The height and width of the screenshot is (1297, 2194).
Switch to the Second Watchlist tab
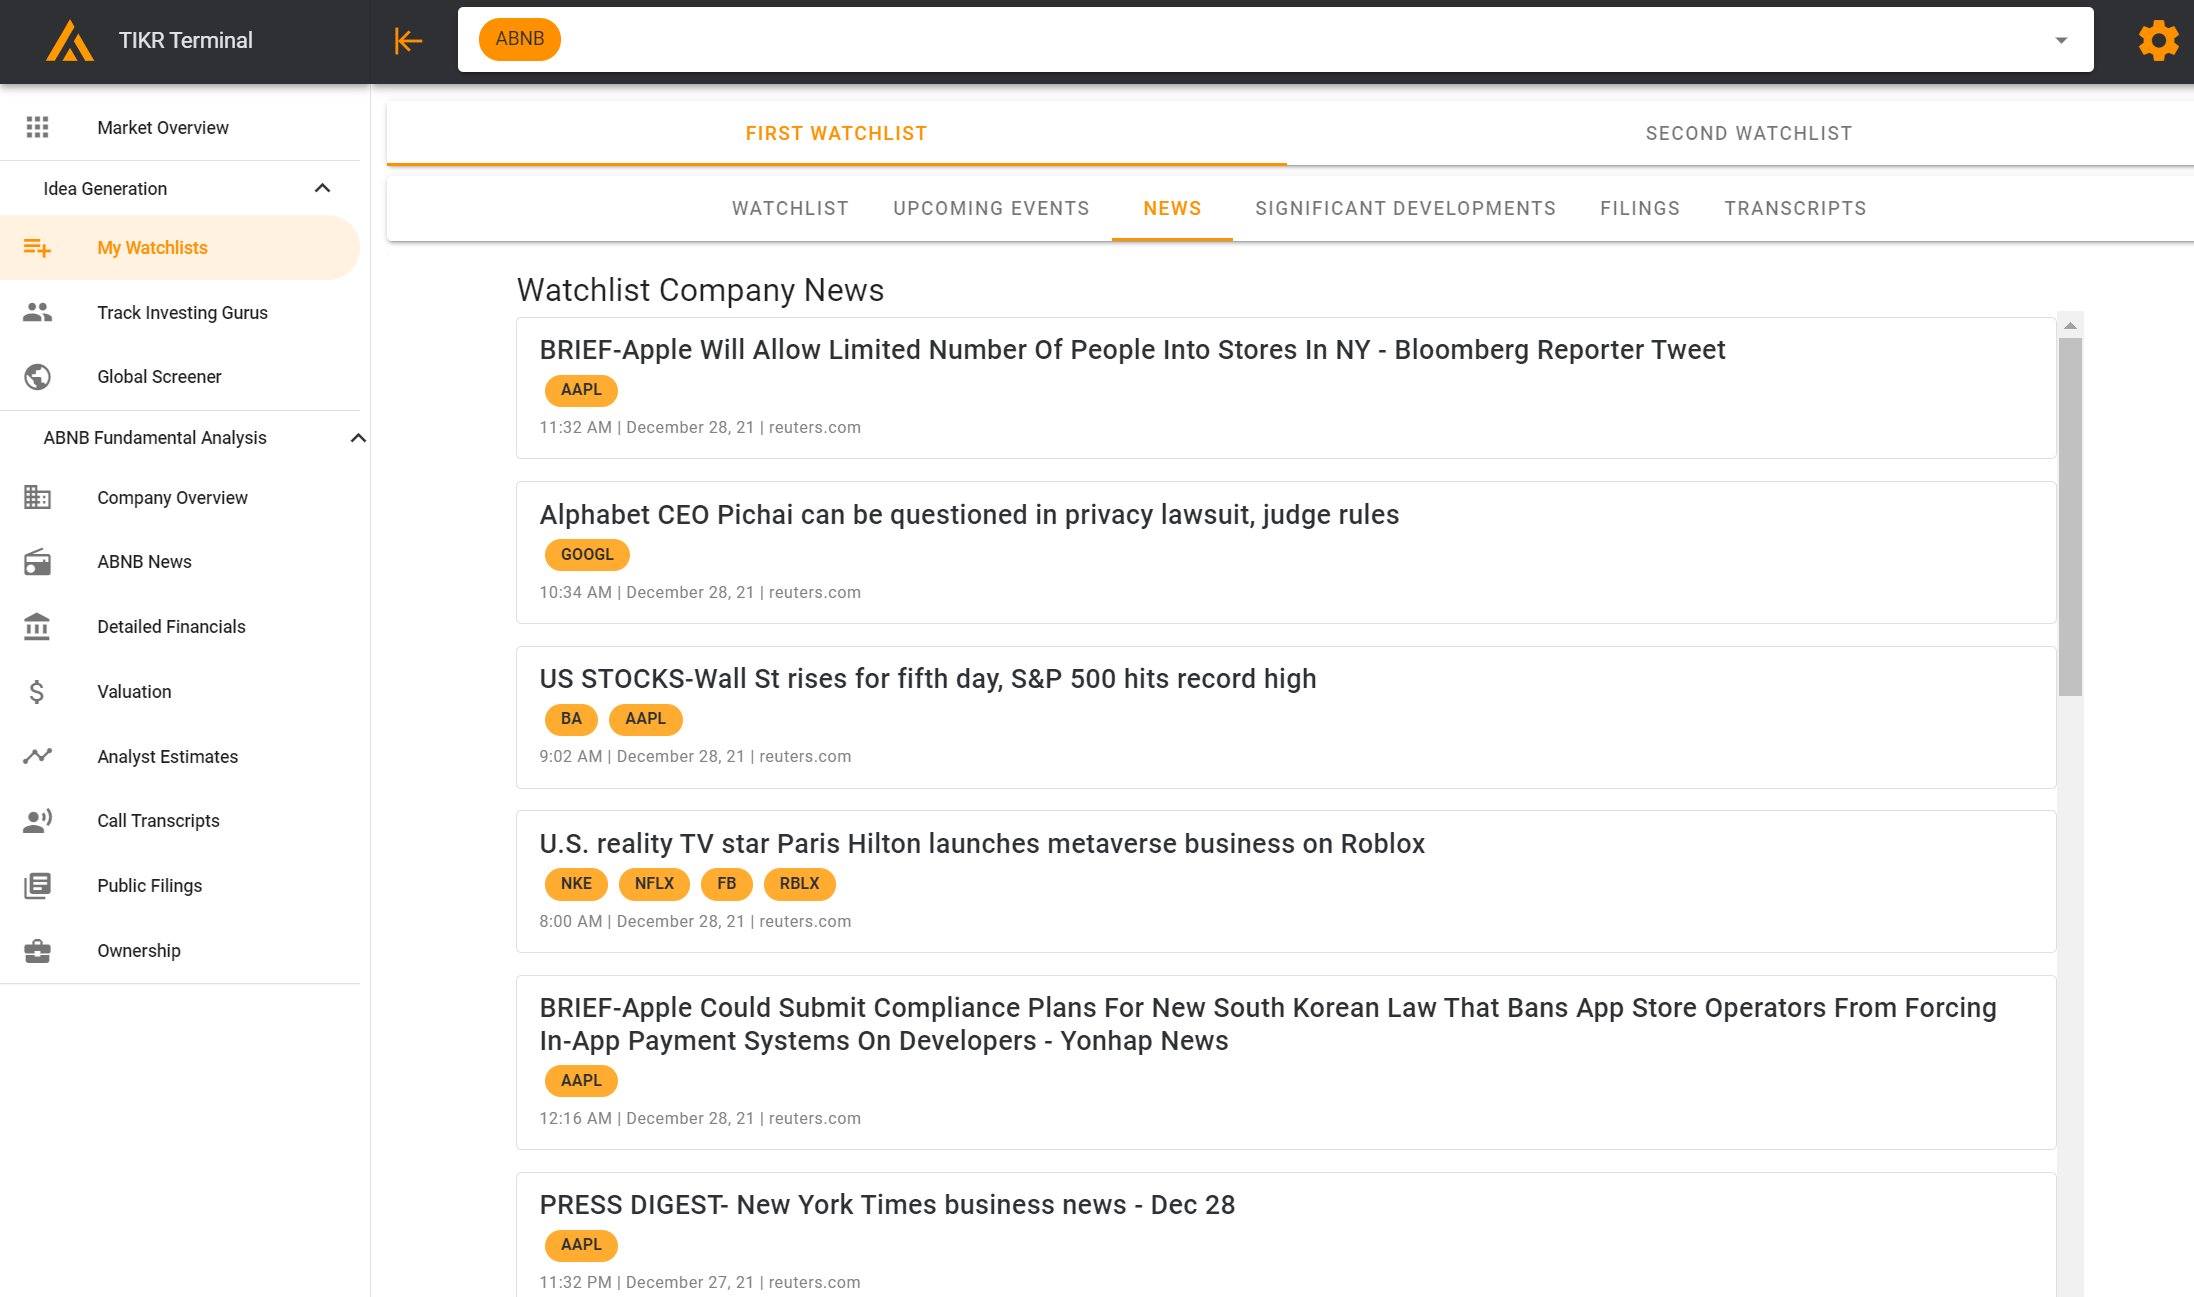(1749, 133)
